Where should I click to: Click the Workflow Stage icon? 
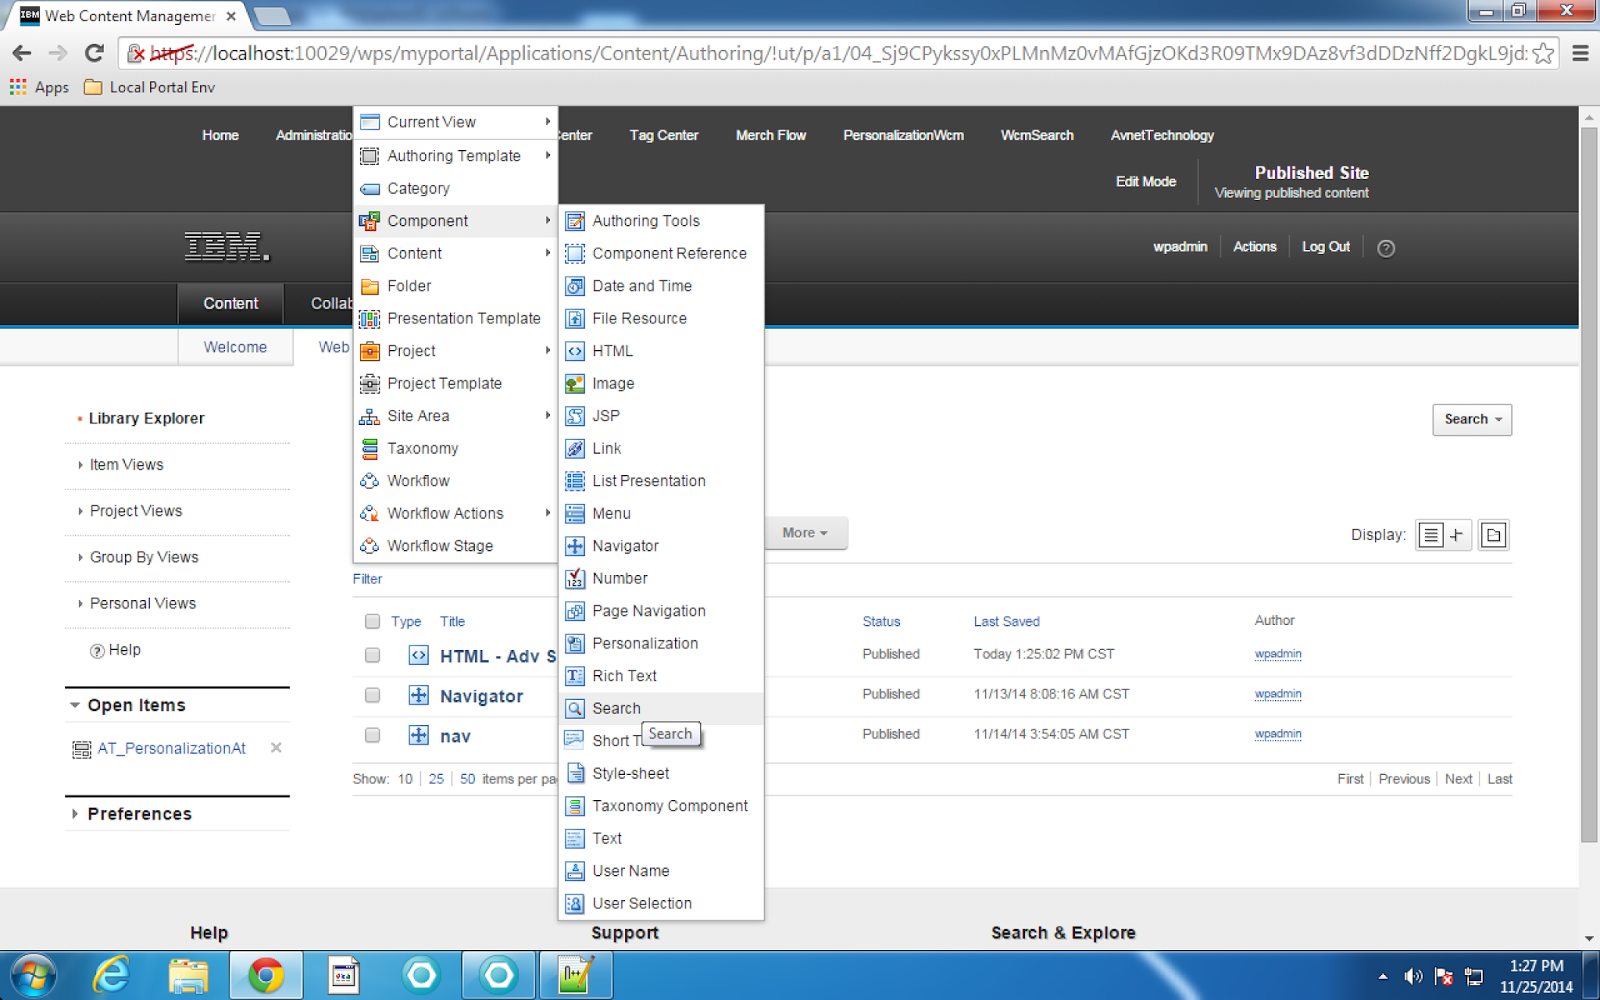tap(370, 546)
